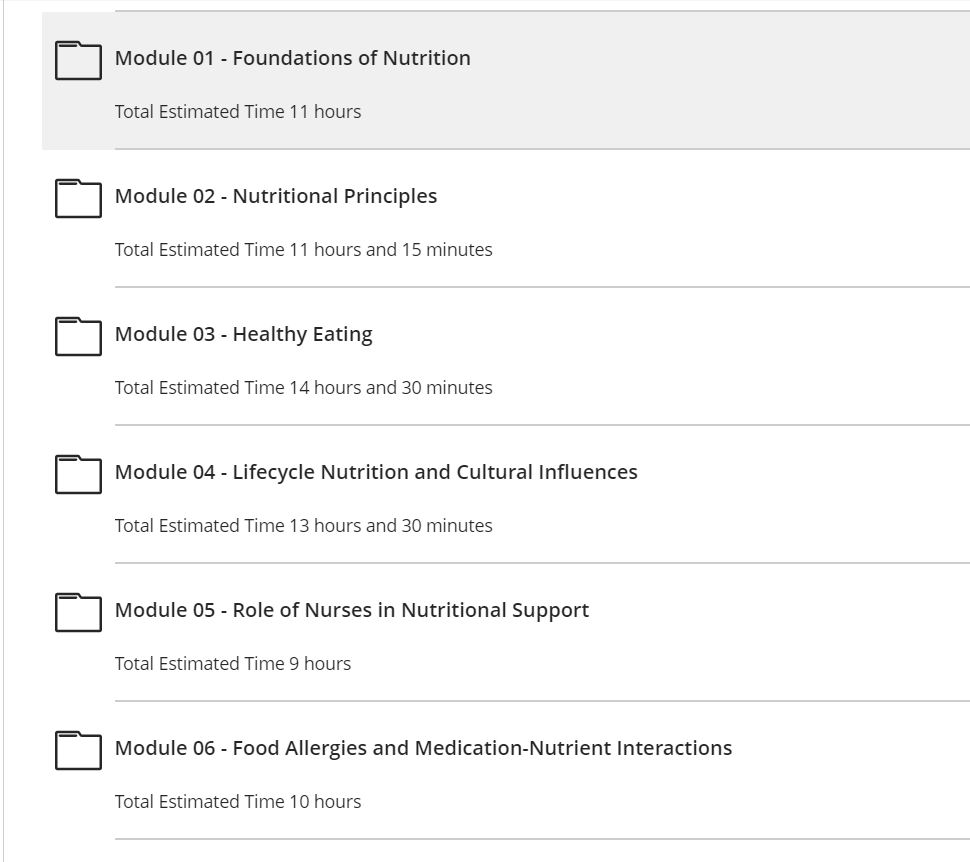This screenshot has width=970, height=862.
Task: Open the Module 02 - Nutritional Principles title
Action: pos(276,196)
